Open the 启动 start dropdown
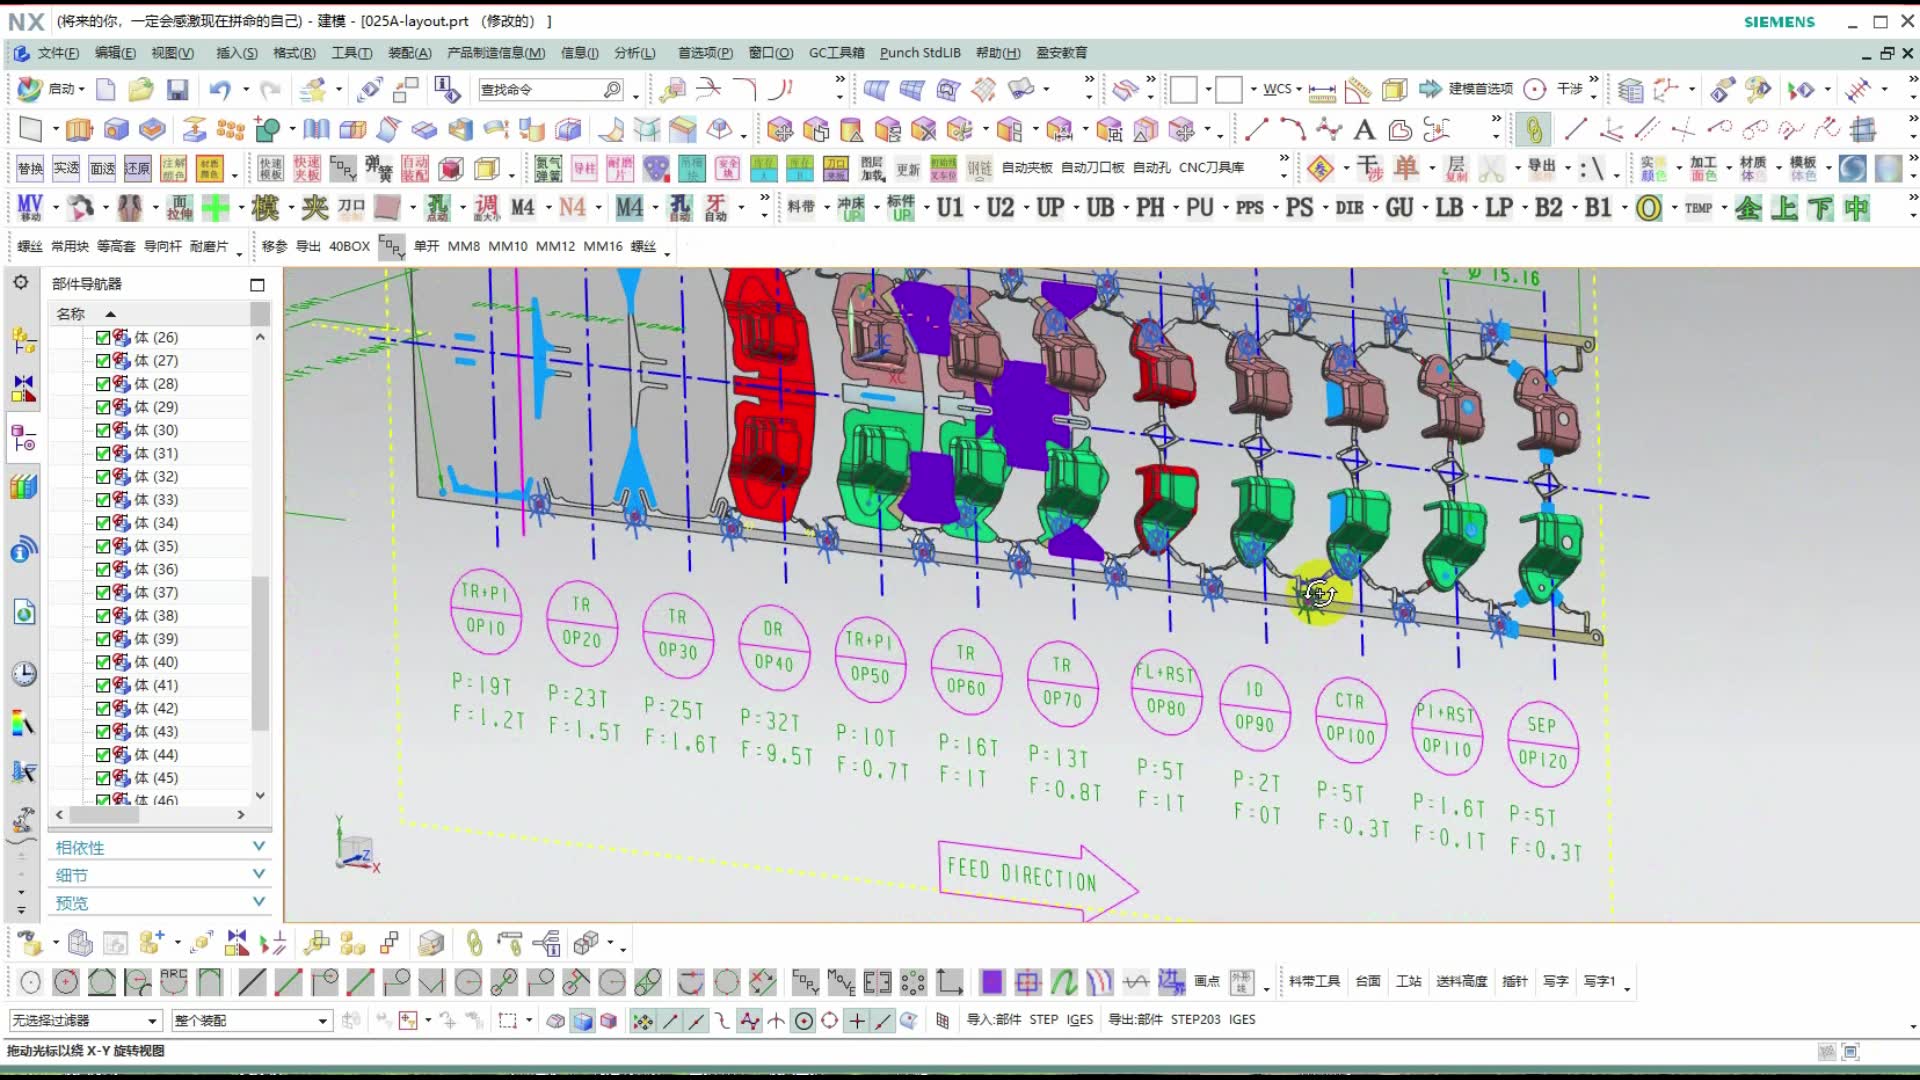Viewport: 1920px width, 1080px height. 66,90
